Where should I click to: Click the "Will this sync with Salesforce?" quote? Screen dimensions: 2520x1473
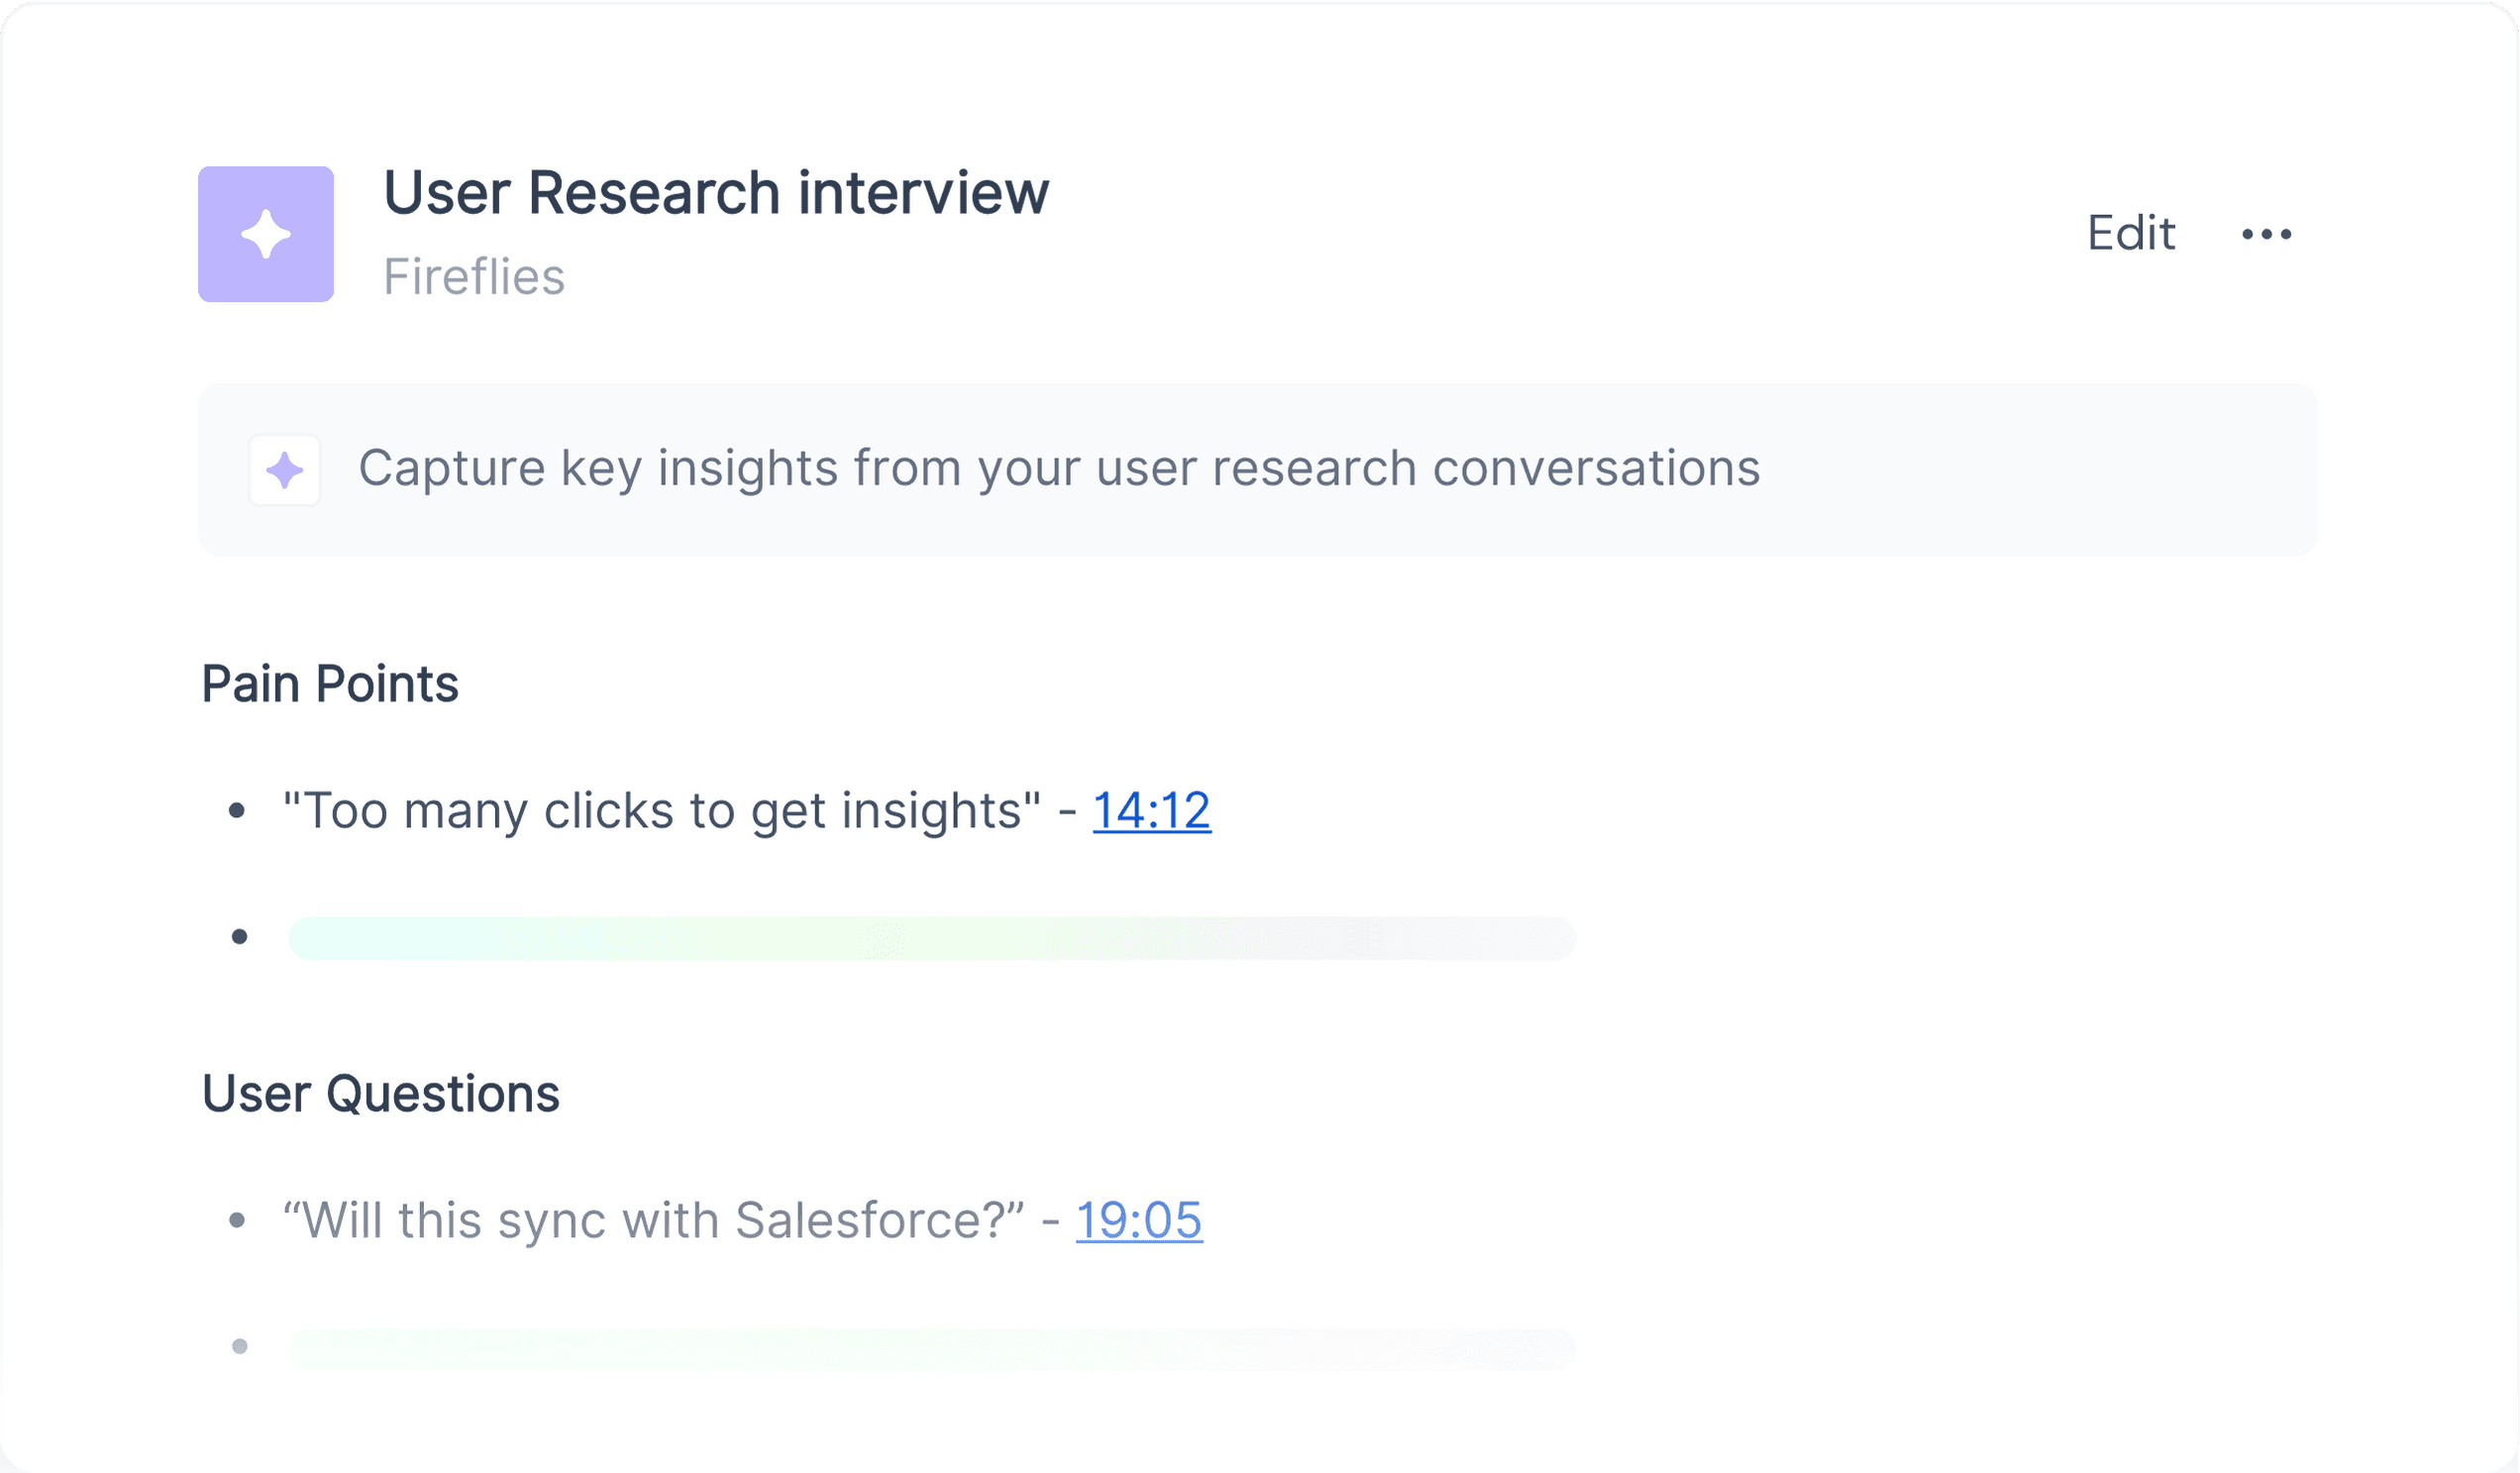click(x=653, y=1220)
